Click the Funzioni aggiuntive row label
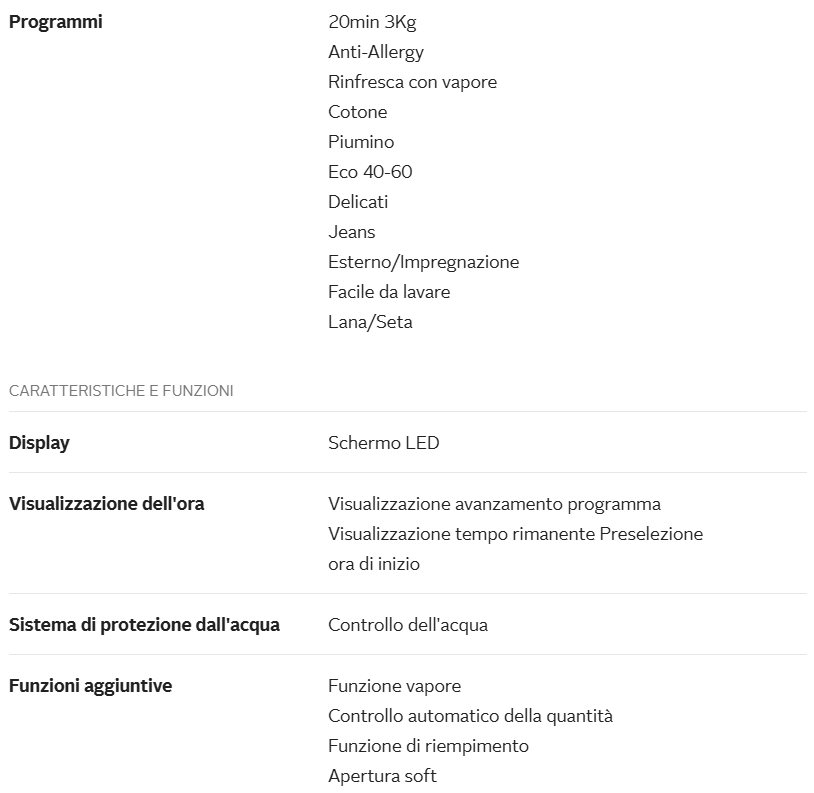 click(x=90, y=685)
